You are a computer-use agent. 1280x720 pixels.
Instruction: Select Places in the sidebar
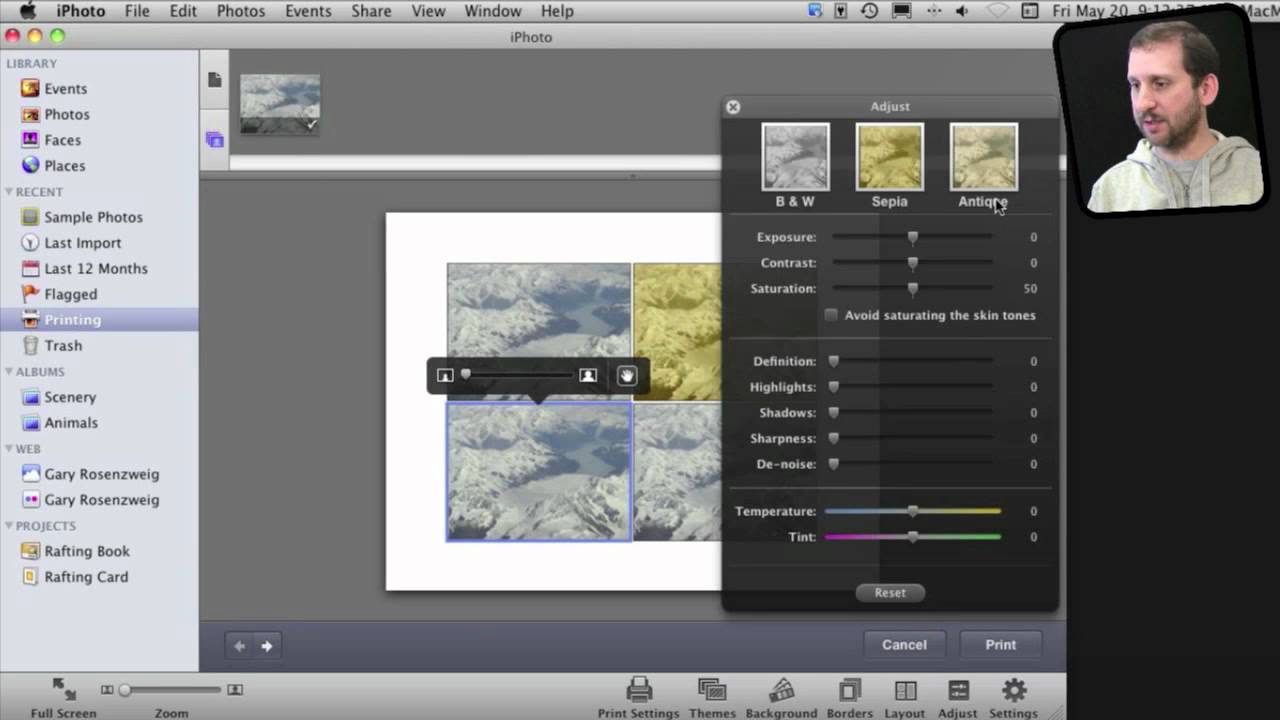point(64,166)
